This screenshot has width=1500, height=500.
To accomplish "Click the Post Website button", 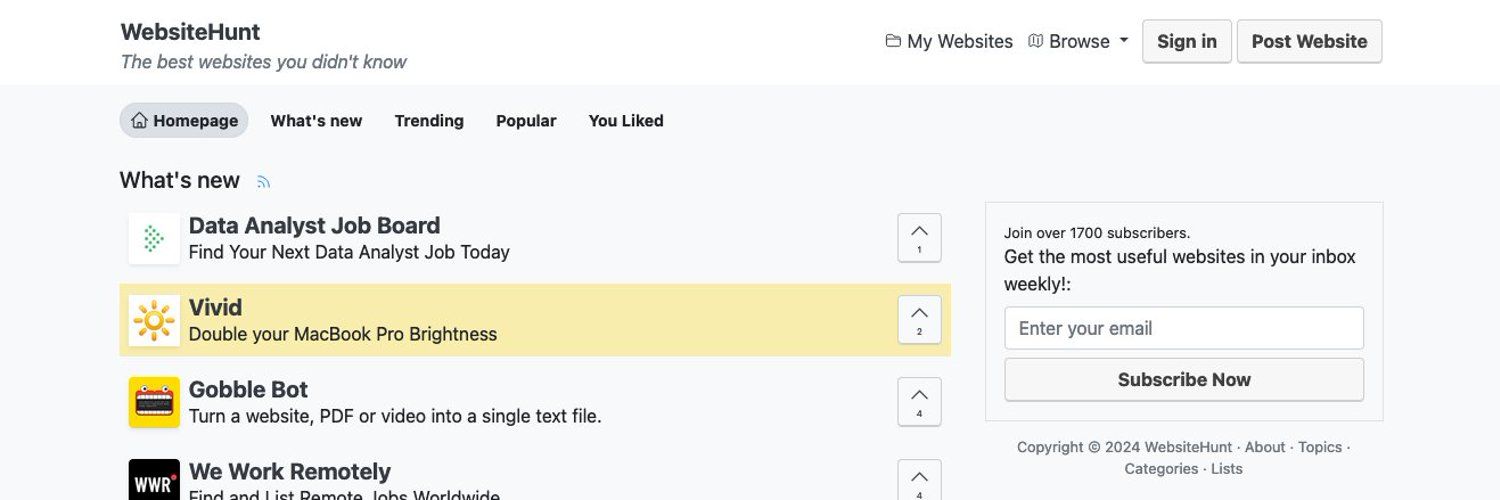I will point(1309,41).
